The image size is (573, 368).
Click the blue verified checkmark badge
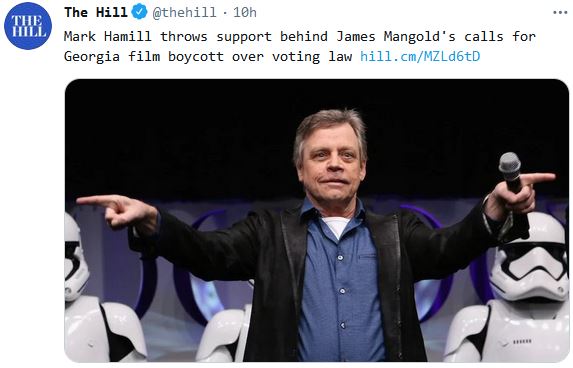click(139, 12)
